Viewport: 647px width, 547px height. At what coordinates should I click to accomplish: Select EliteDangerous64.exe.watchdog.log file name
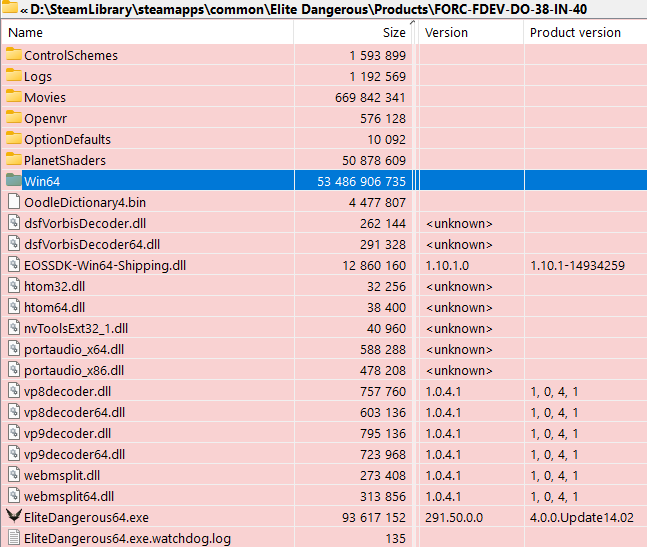[x=128, y=538]
